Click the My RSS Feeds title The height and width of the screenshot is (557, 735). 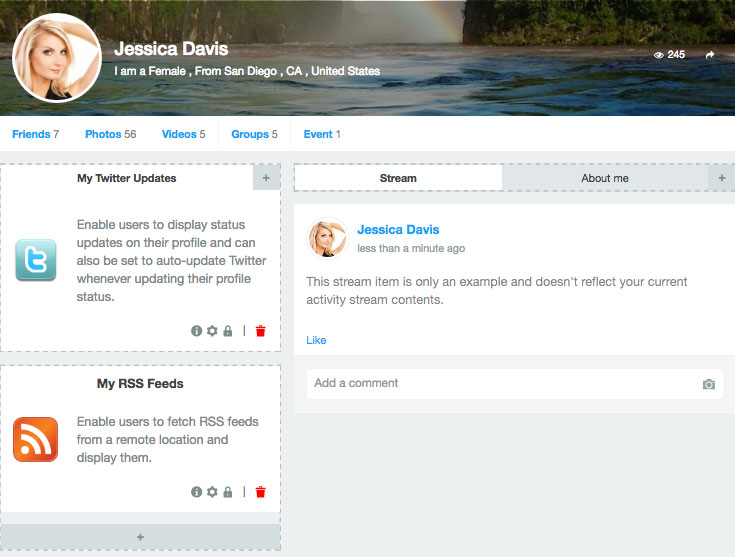[x=140, y=384]
